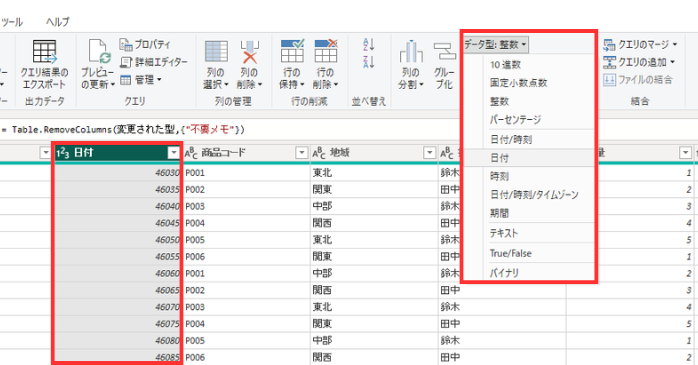Viewport: 698px width, 365px height.
Task: Open the データ型: 整数 dropdown
Action: coord(495,45)
